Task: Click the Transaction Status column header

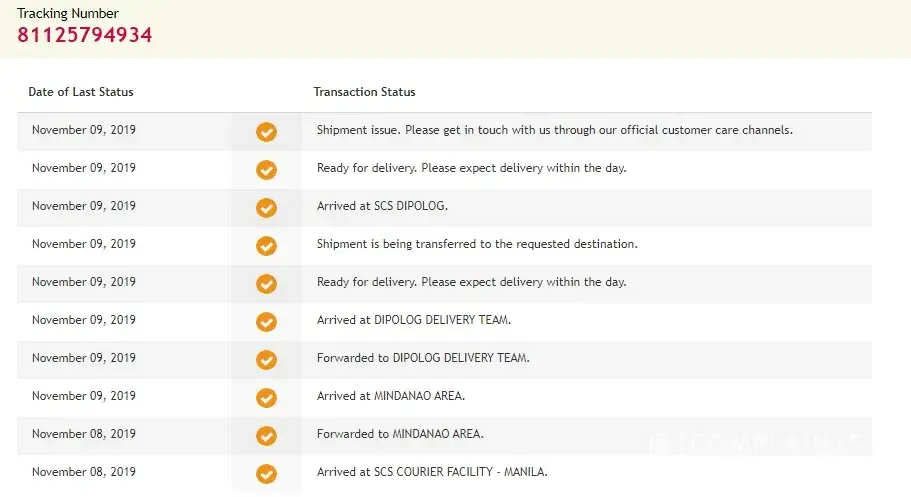Action: pos(364,92)
